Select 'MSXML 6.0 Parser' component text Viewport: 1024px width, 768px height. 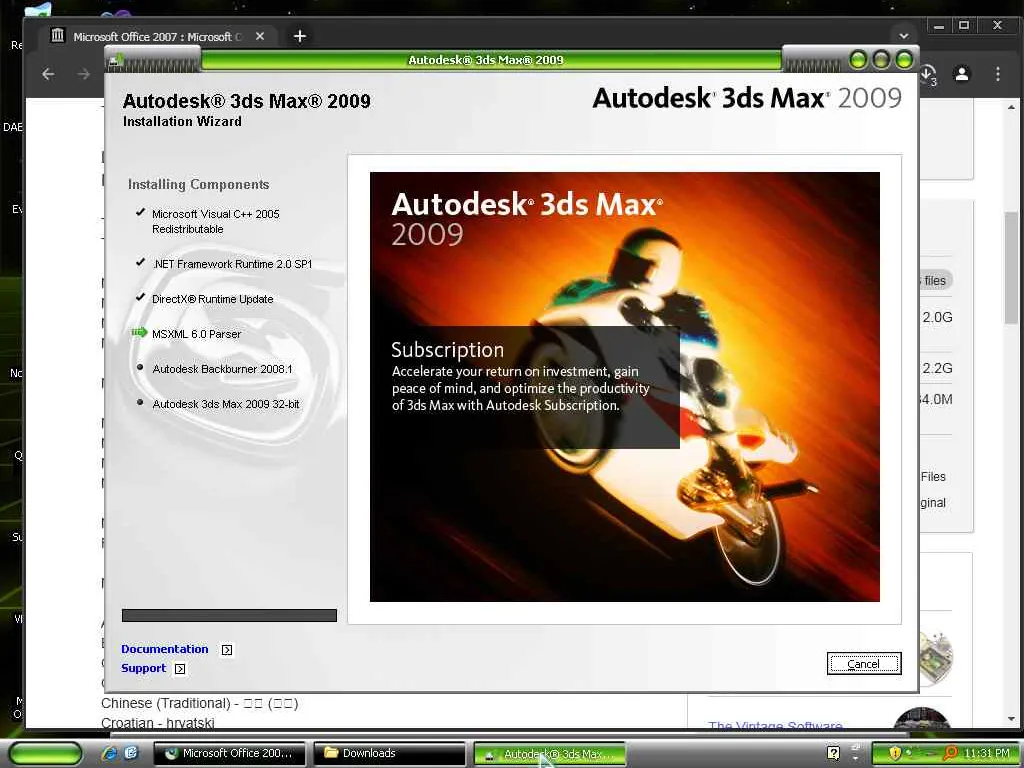pyautogui.click(x=197, y=334)
